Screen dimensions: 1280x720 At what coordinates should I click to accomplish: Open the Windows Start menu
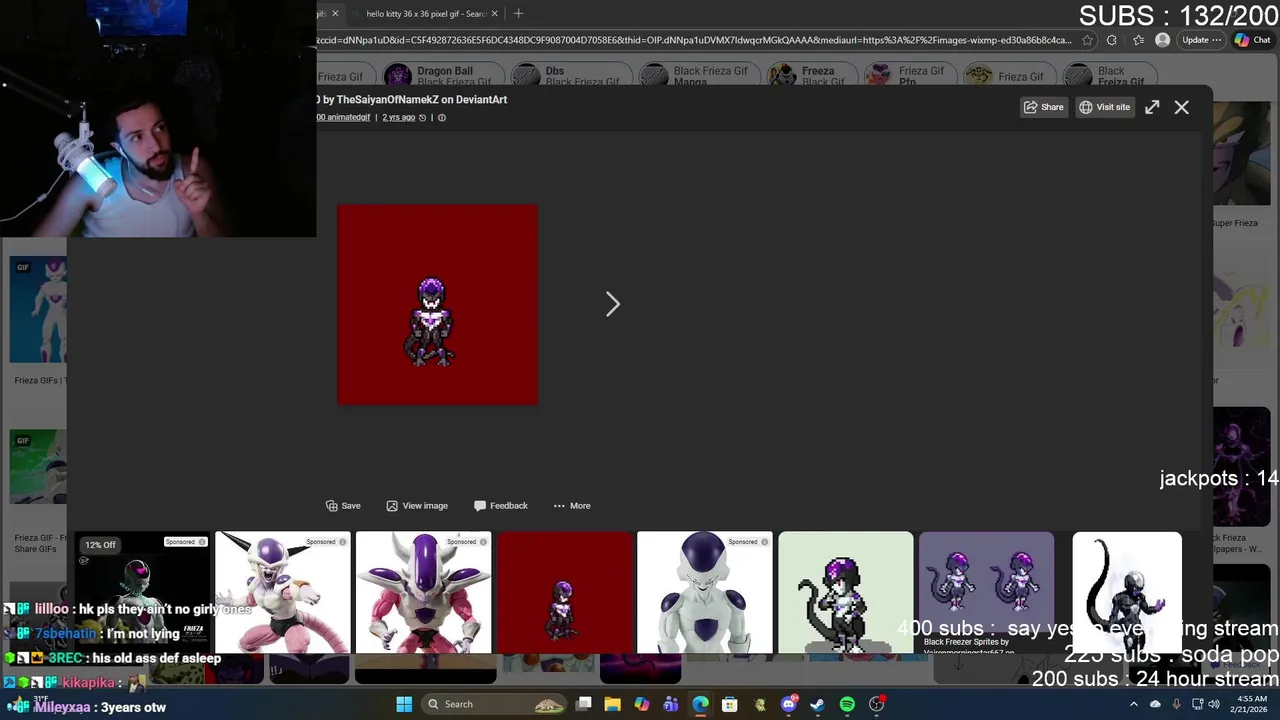[x=404, y=704]
